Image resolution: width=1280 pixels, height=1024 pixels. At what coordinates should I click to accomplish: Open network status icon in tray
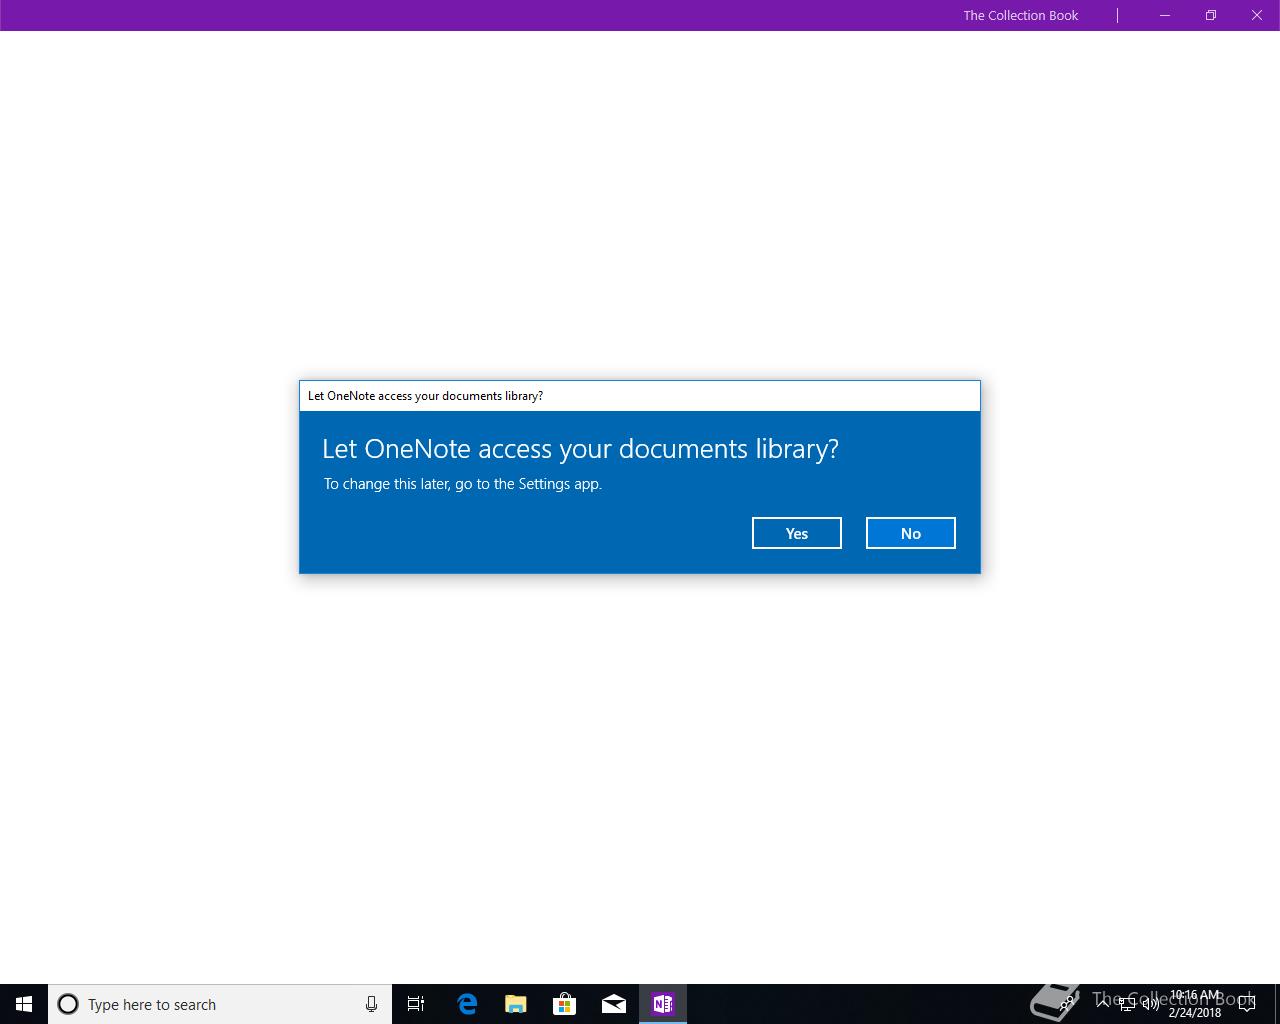tap(1127, 1004)
